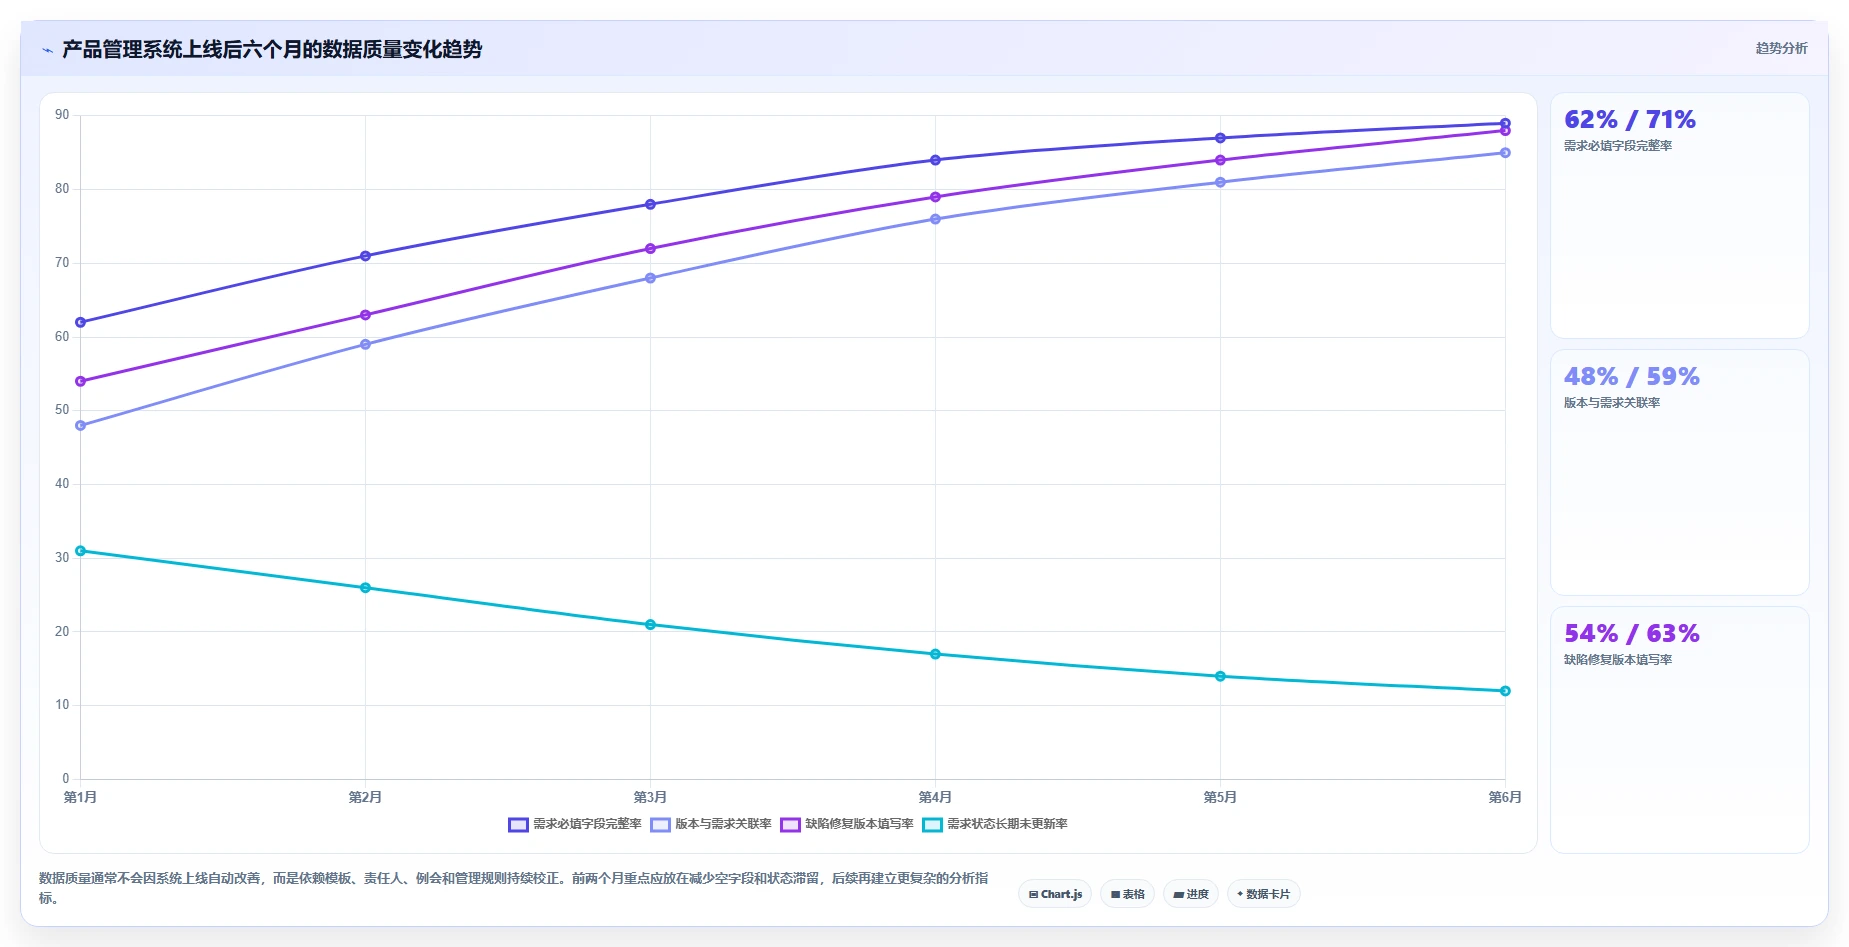Click 需求必填字段完整率 caption in the first card
Screen dimensions: 1849x947
pos(1618,146)
